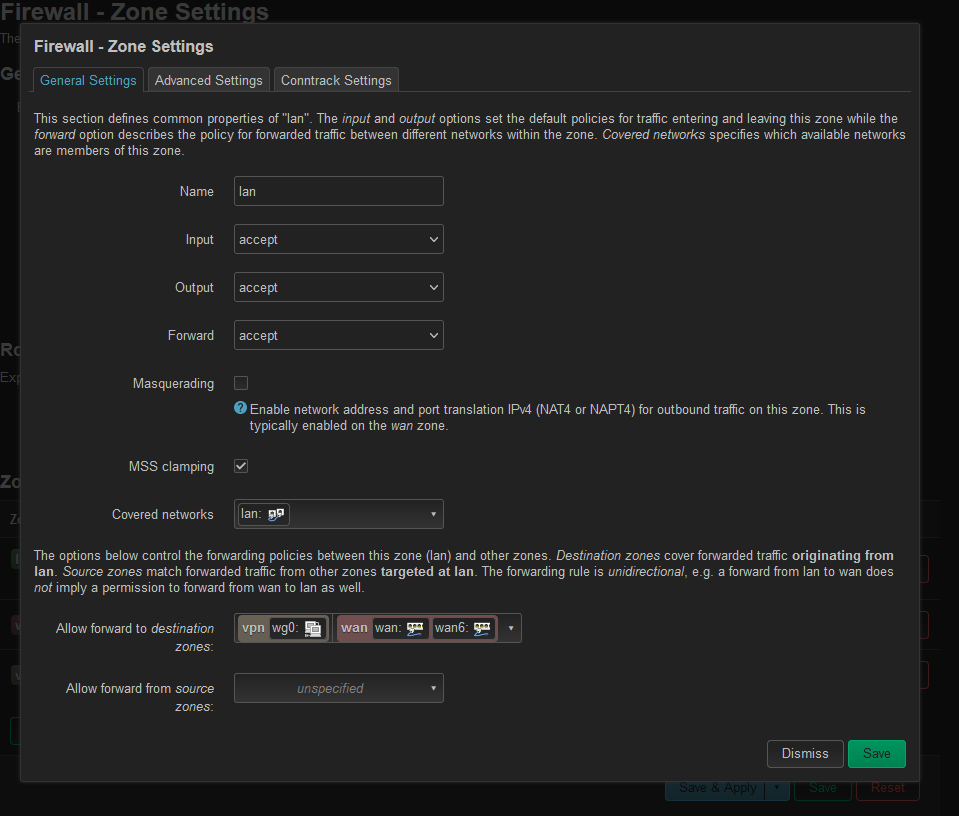Click the lan network interface icon

(276, 514)
